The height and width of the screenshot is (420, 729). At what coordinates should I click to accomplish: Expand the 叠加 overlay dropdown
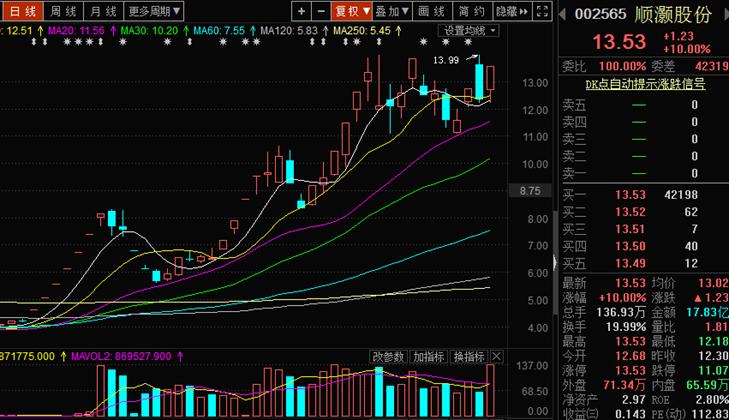tap(393, 11)
